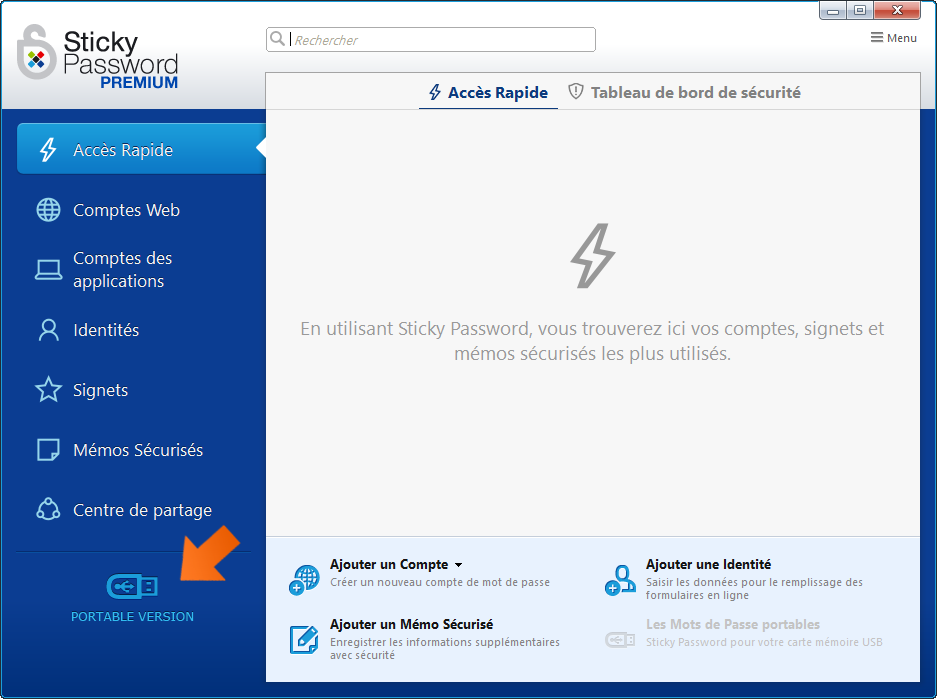
Task: Click the lightning bolt icon in sidebar
Action: point(48,149)
